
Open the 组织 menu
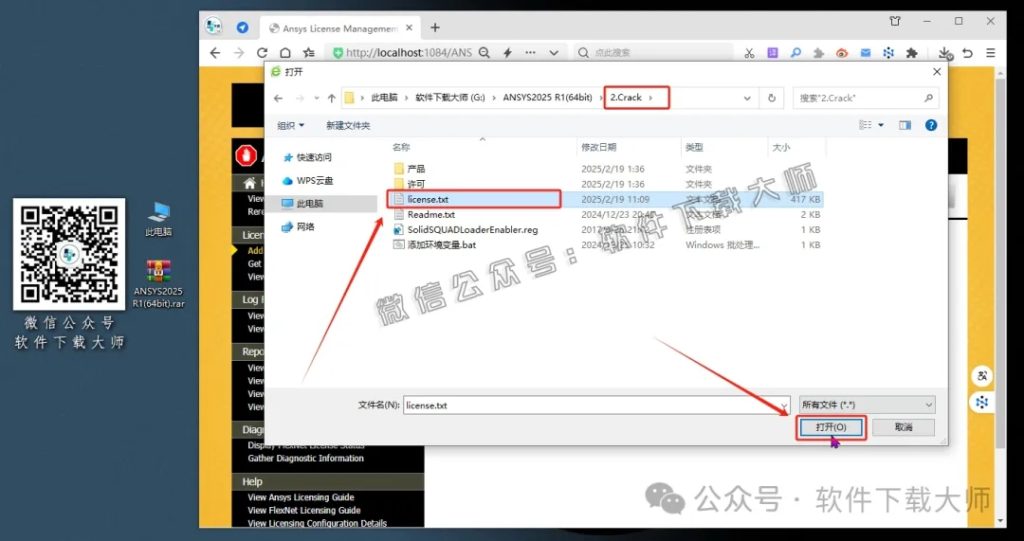pyautogui.click(x=291, y=125)
